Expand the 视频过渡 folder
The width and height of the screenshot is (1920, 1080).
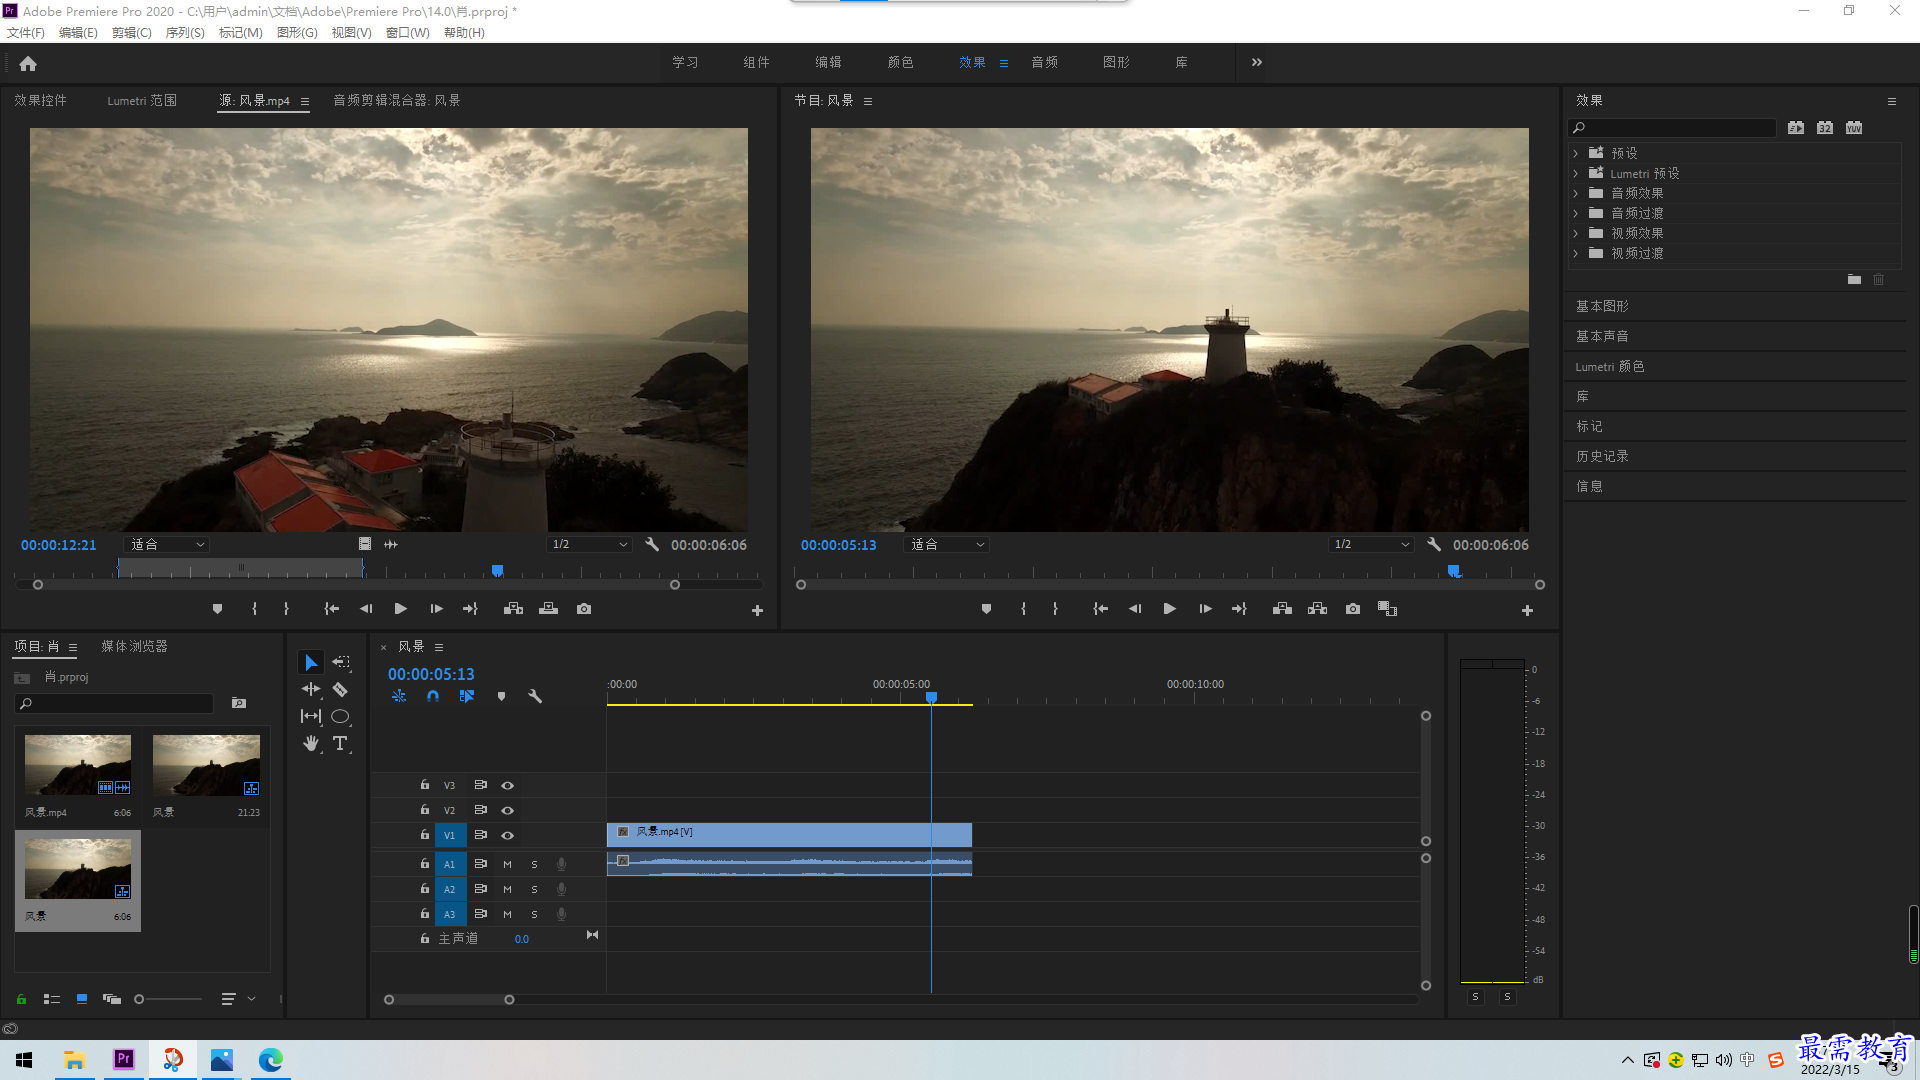(x=1576, y=253)
